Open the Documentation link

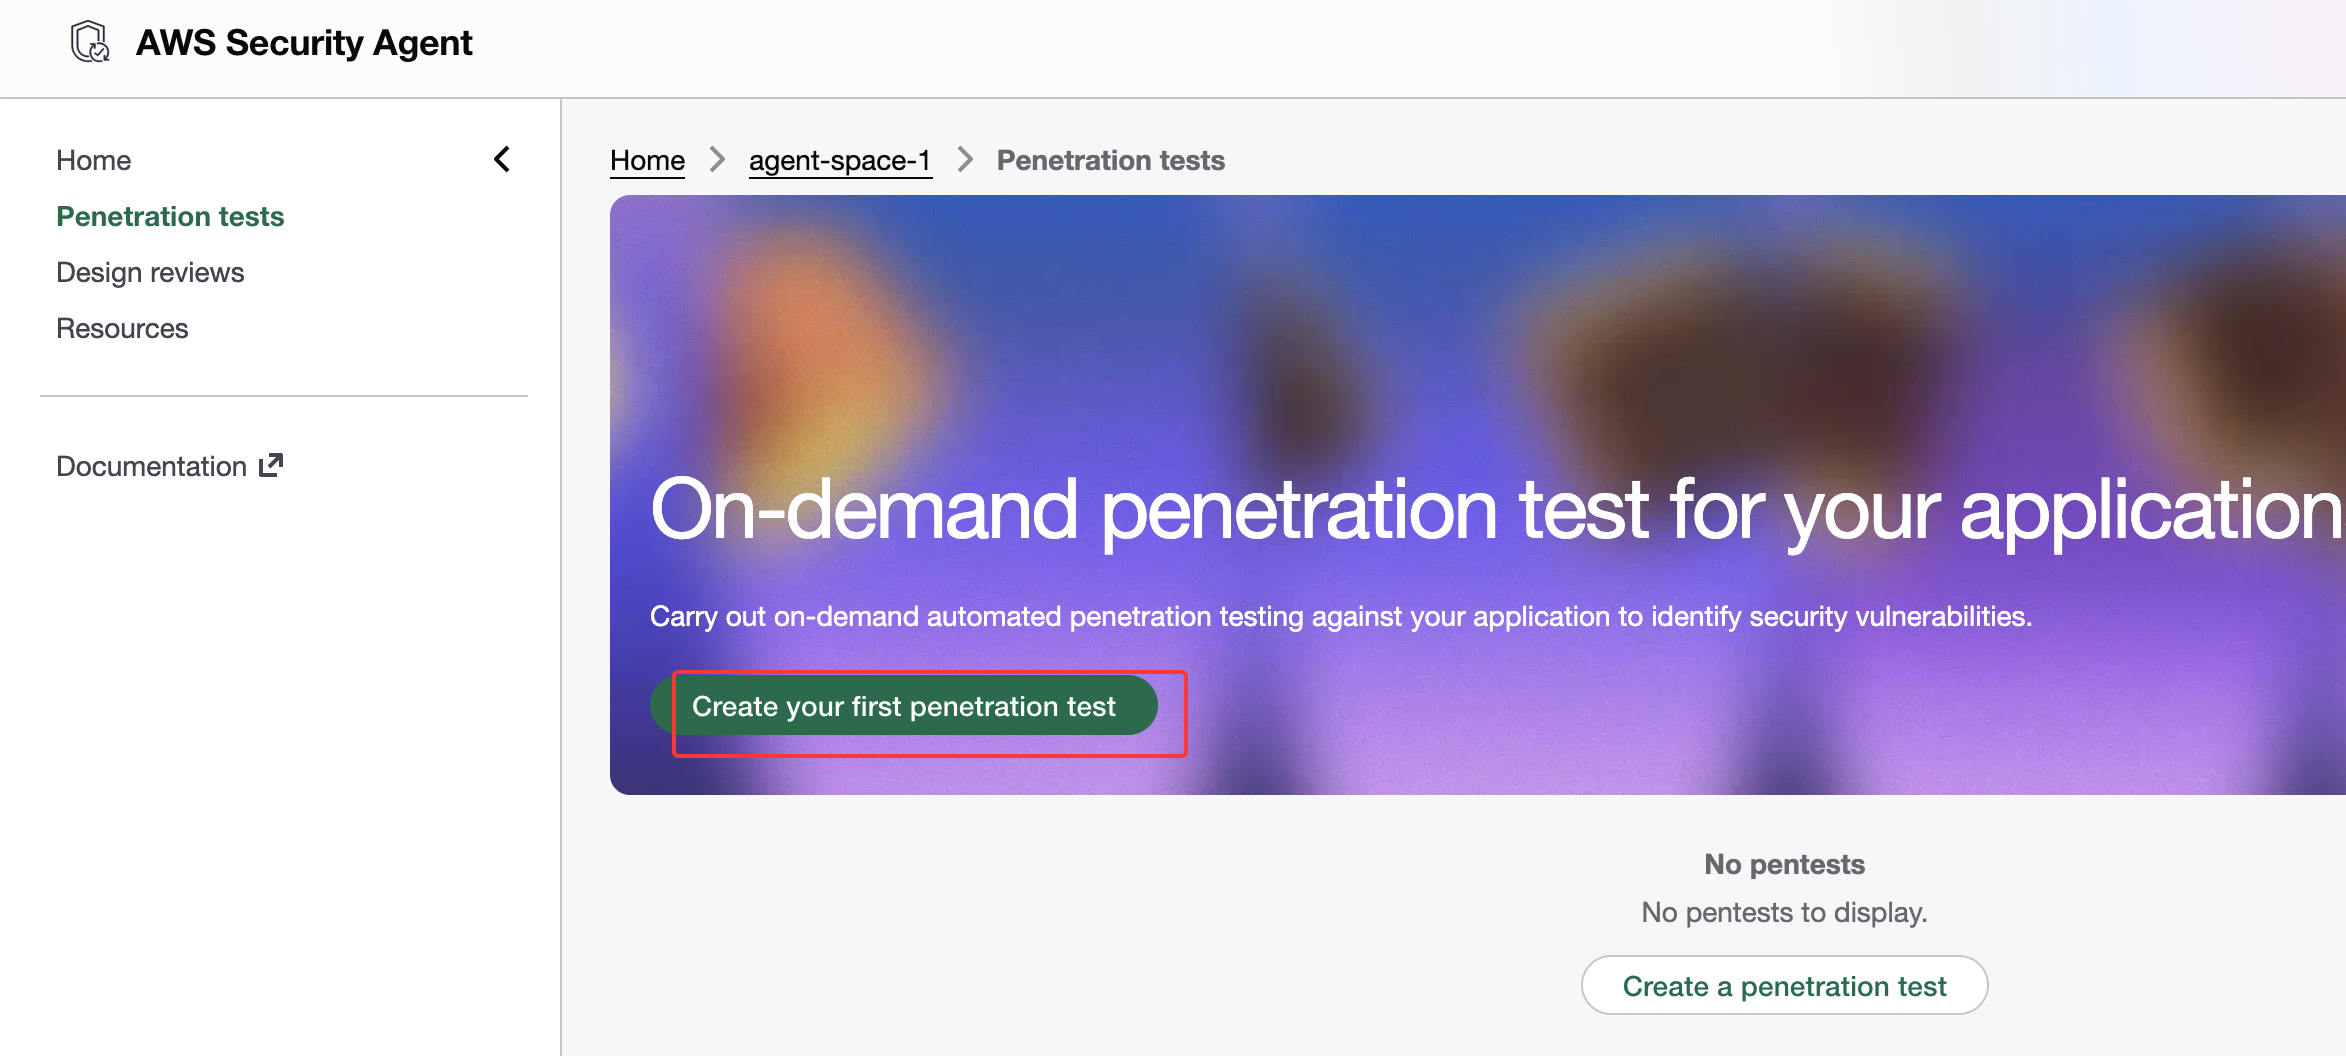[x=151, y=466]
